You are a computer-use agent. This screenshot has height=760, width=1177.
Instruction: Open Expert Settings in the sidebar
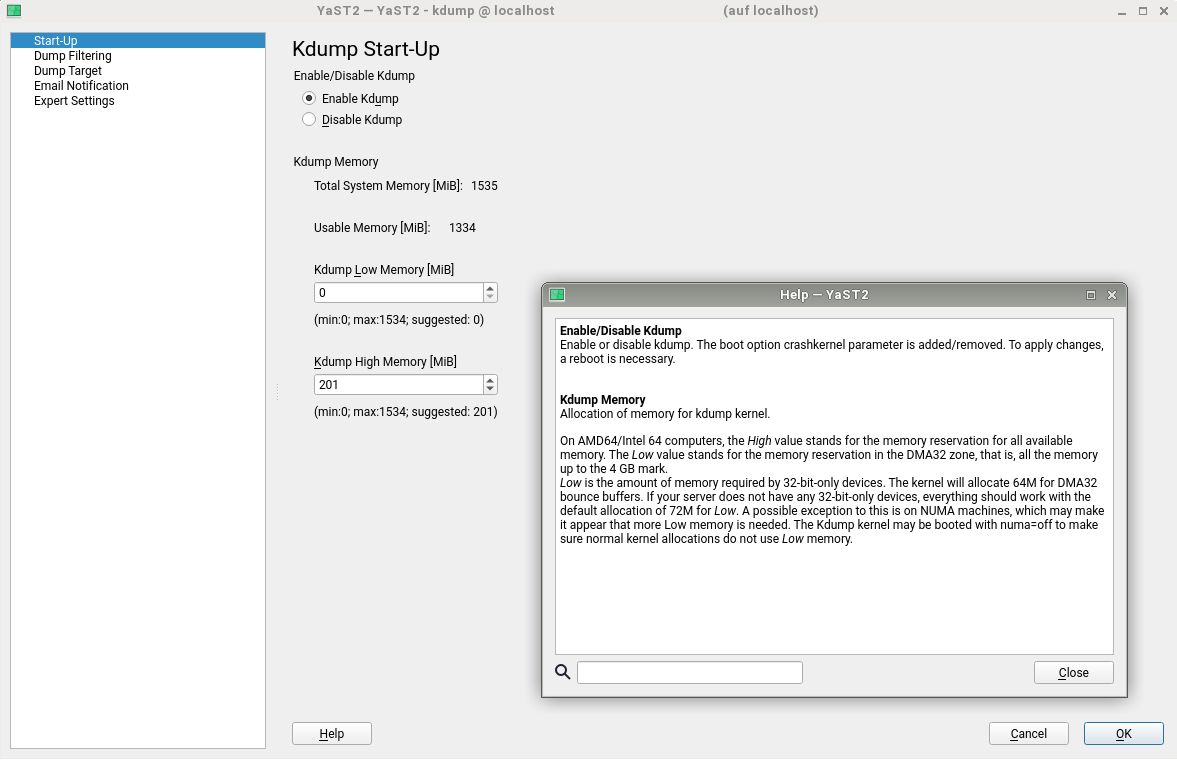point(74,101)
